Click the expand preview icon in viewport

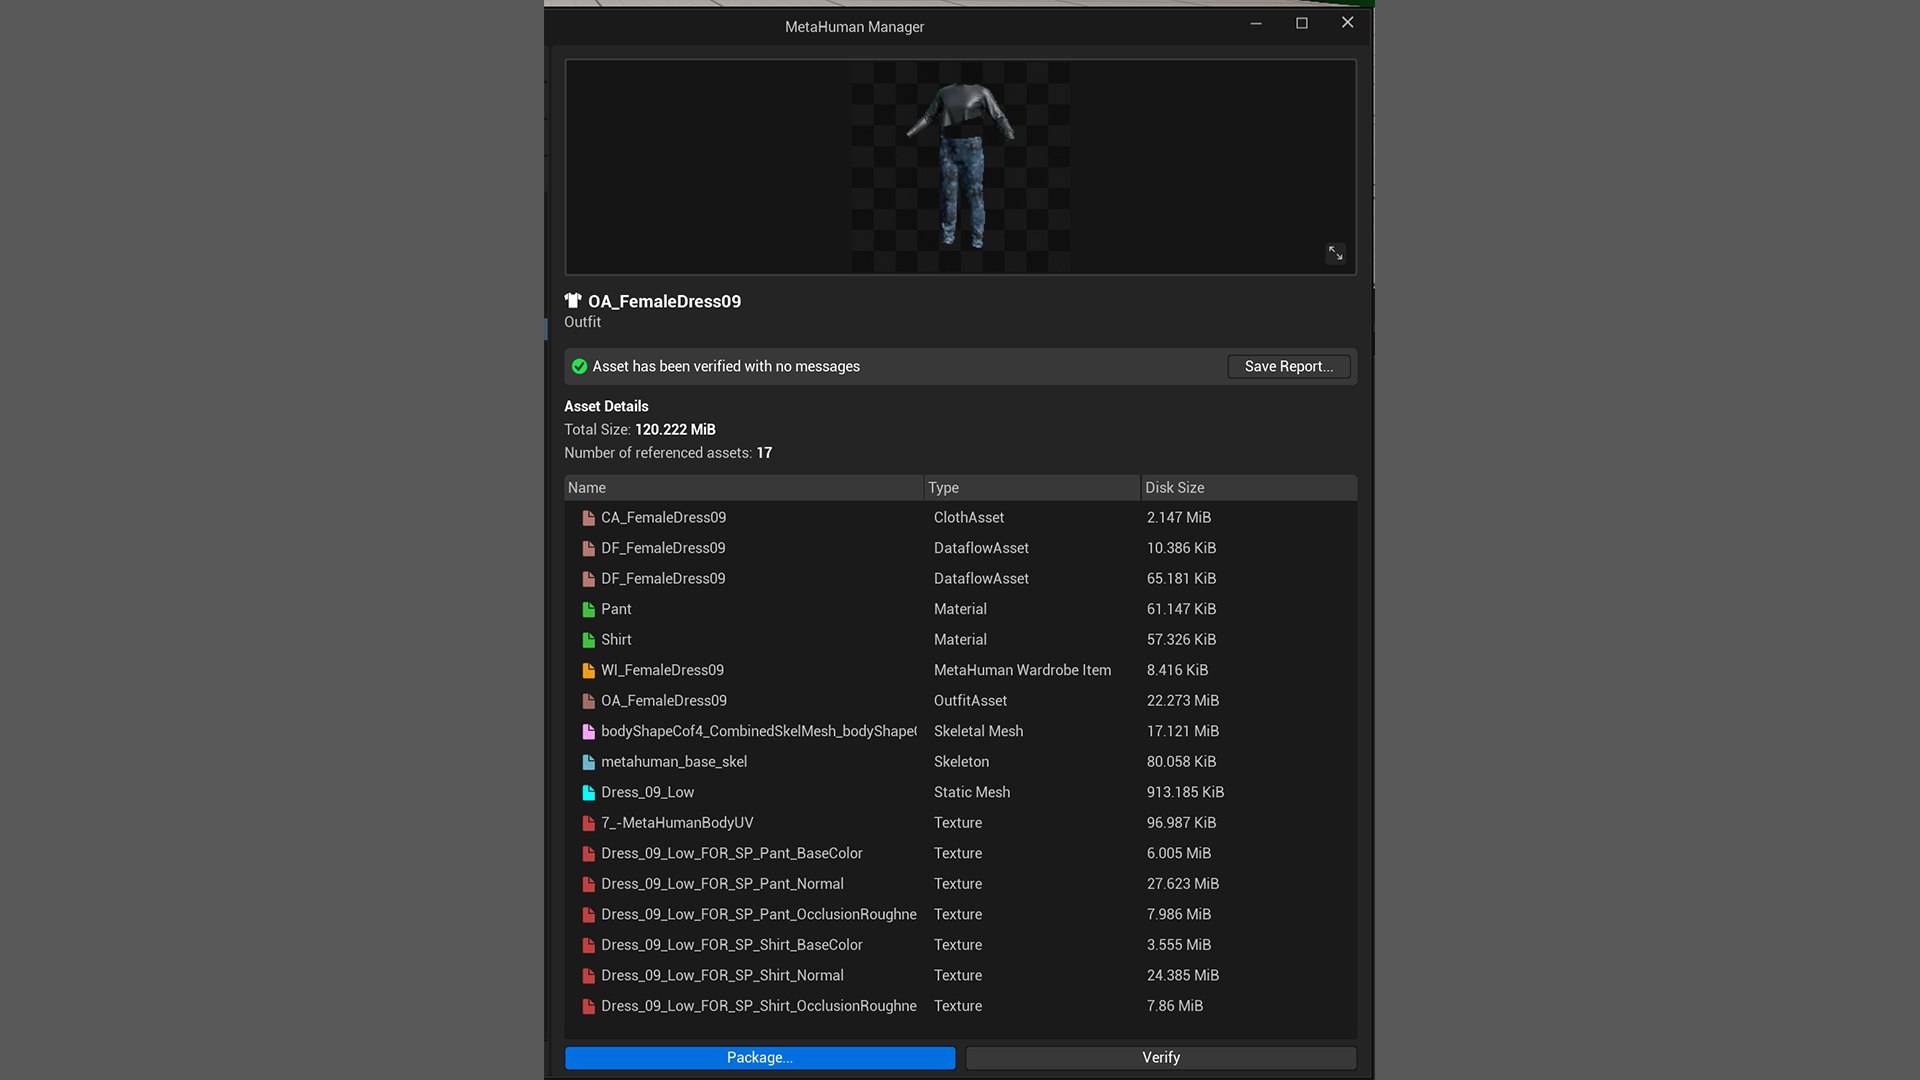[x=1335, y=253]
